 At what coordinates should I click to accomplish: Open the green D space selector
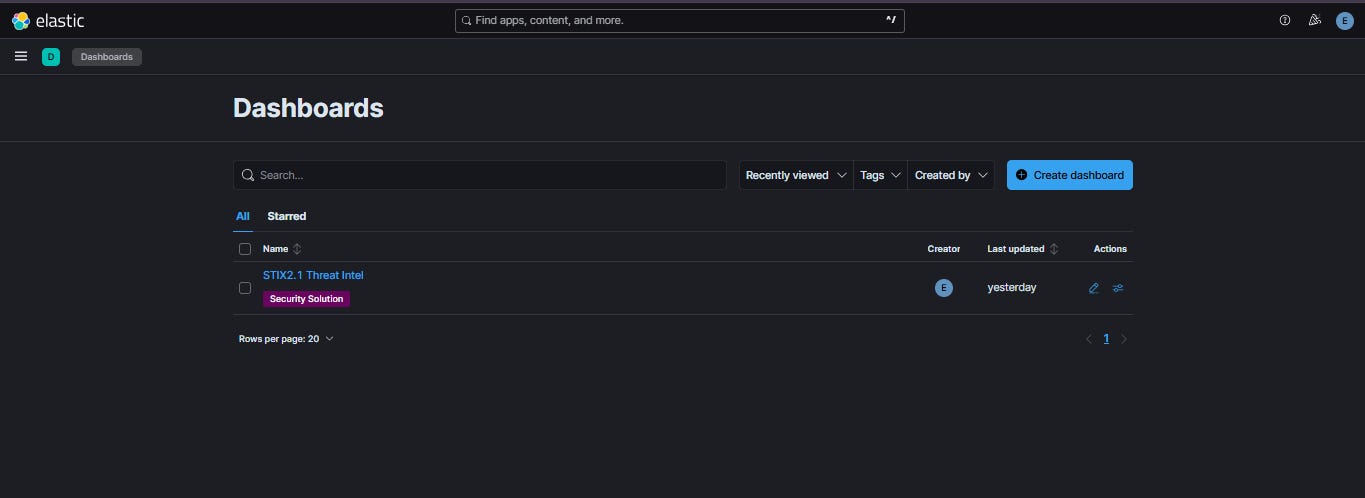51,57
